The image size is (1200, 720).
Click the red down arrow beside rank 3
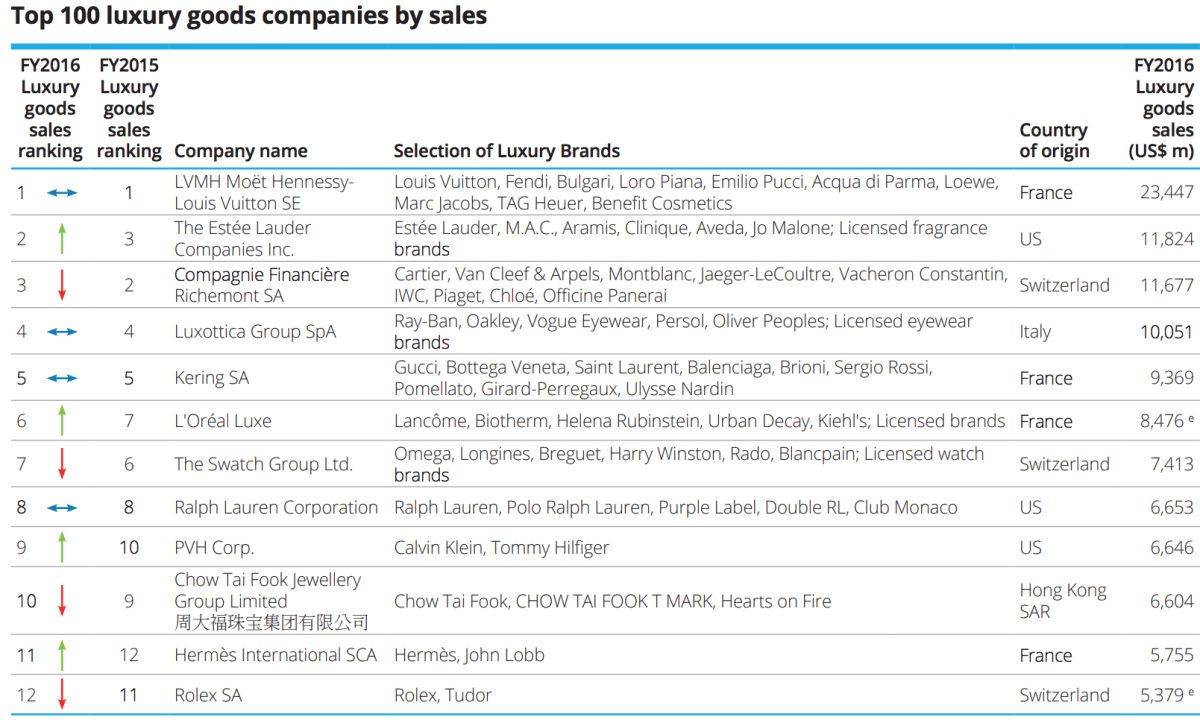62,284
